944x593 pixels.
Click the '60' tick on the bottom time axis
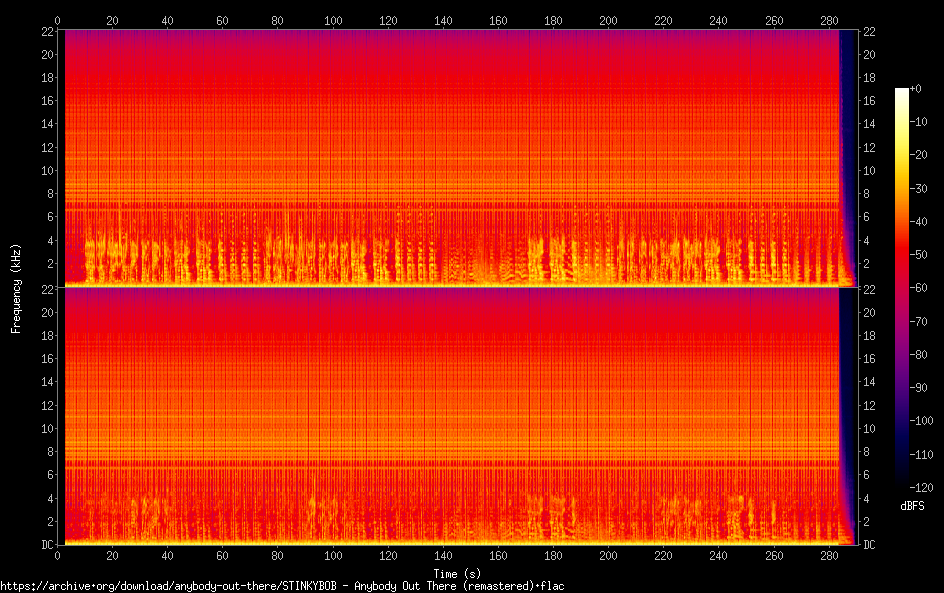coord(223,556)
